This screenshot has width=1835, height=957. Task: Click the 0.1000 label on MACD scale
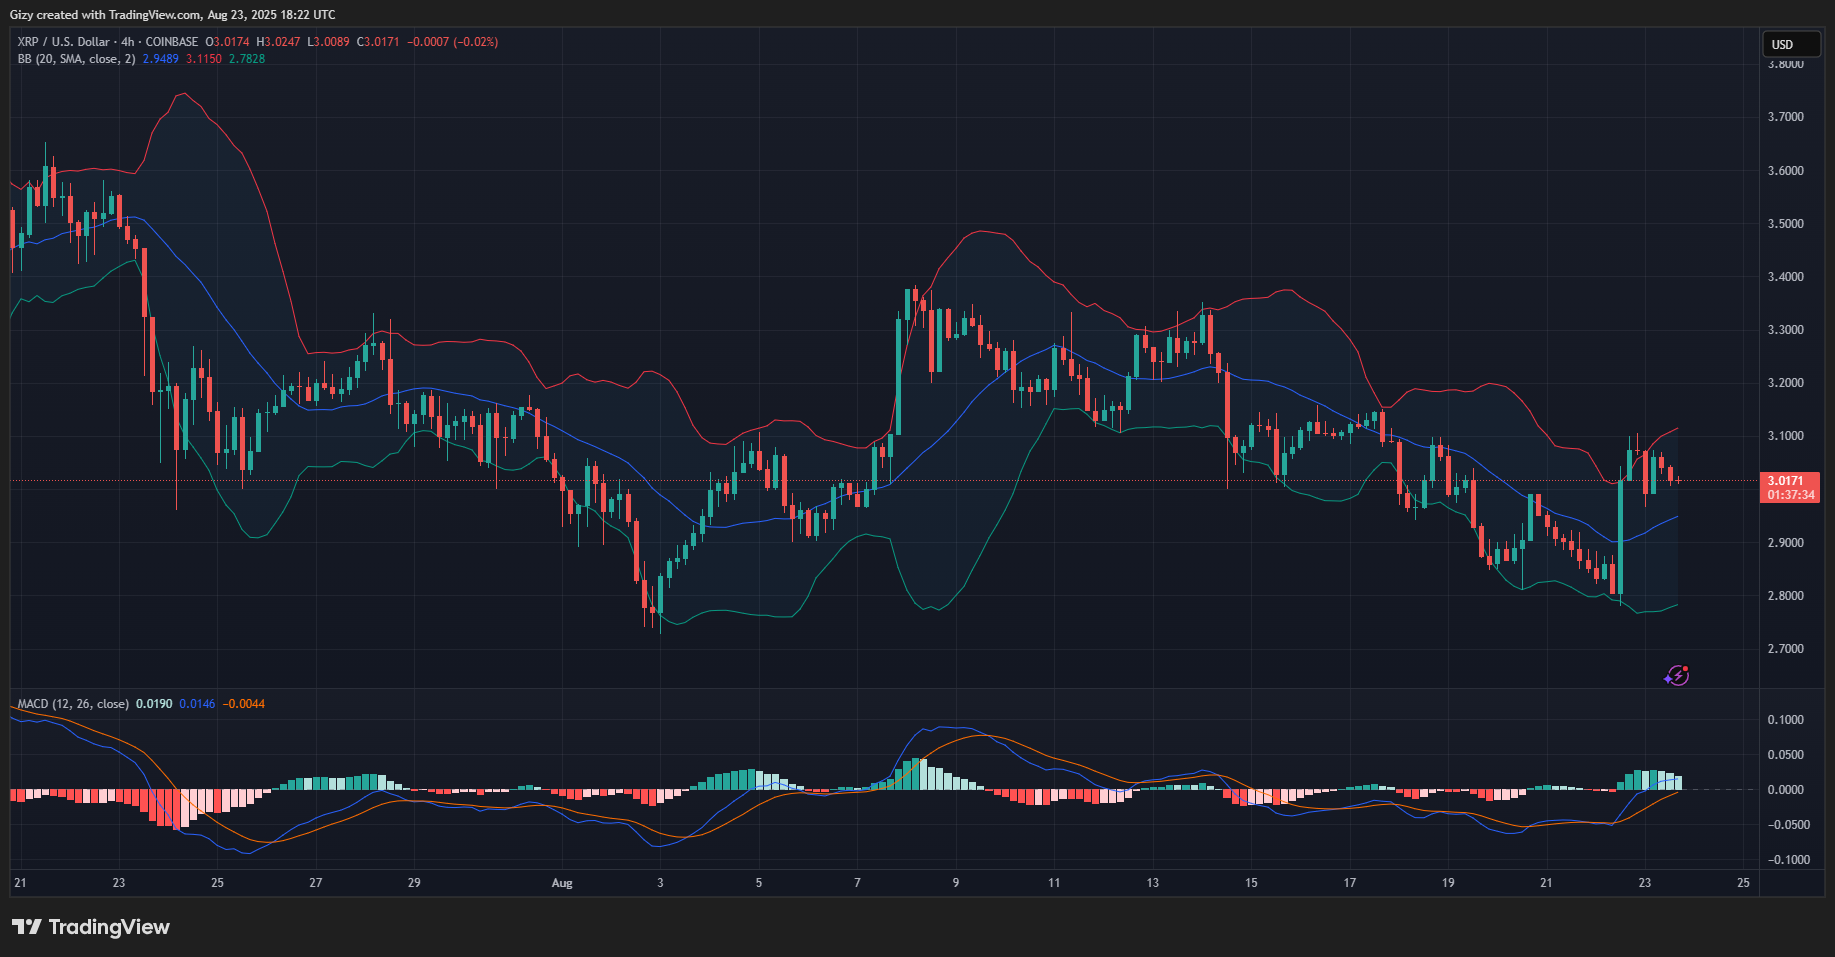[1785, 720]
